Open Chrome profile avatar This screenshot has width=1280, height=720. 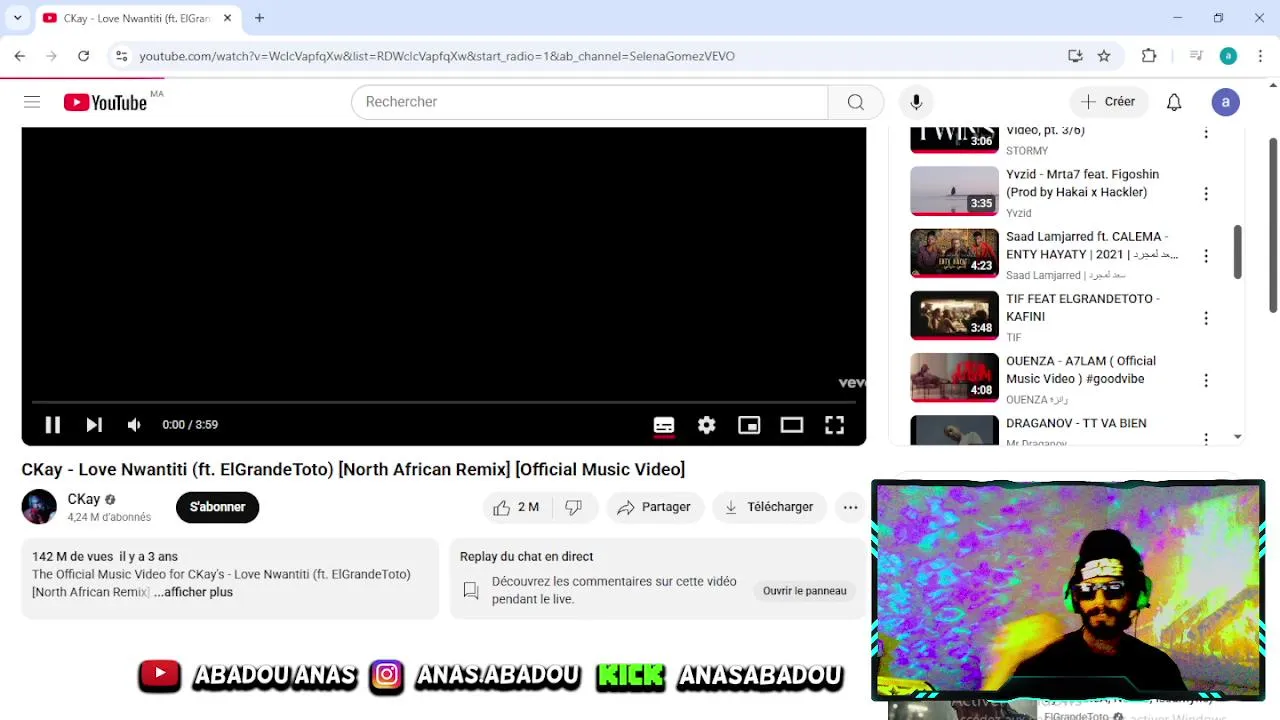1228,56
